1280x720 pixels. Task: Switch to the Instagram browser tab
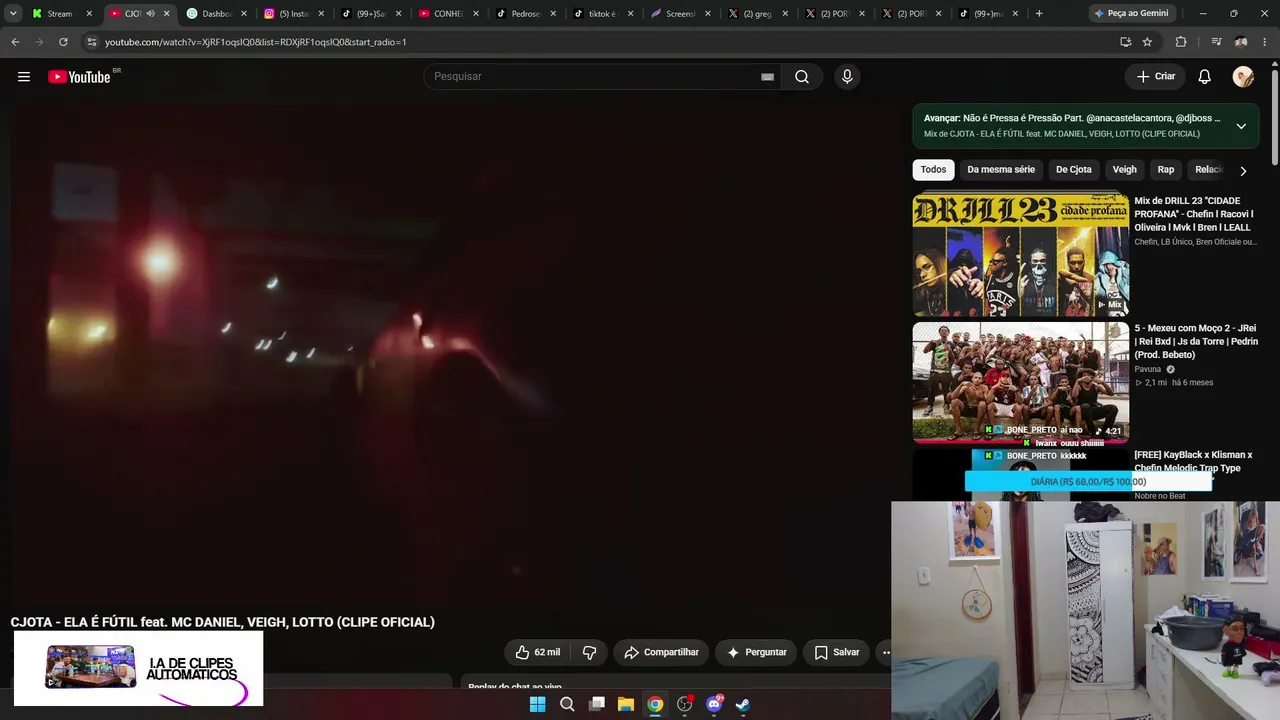click(x=294, y=14)
